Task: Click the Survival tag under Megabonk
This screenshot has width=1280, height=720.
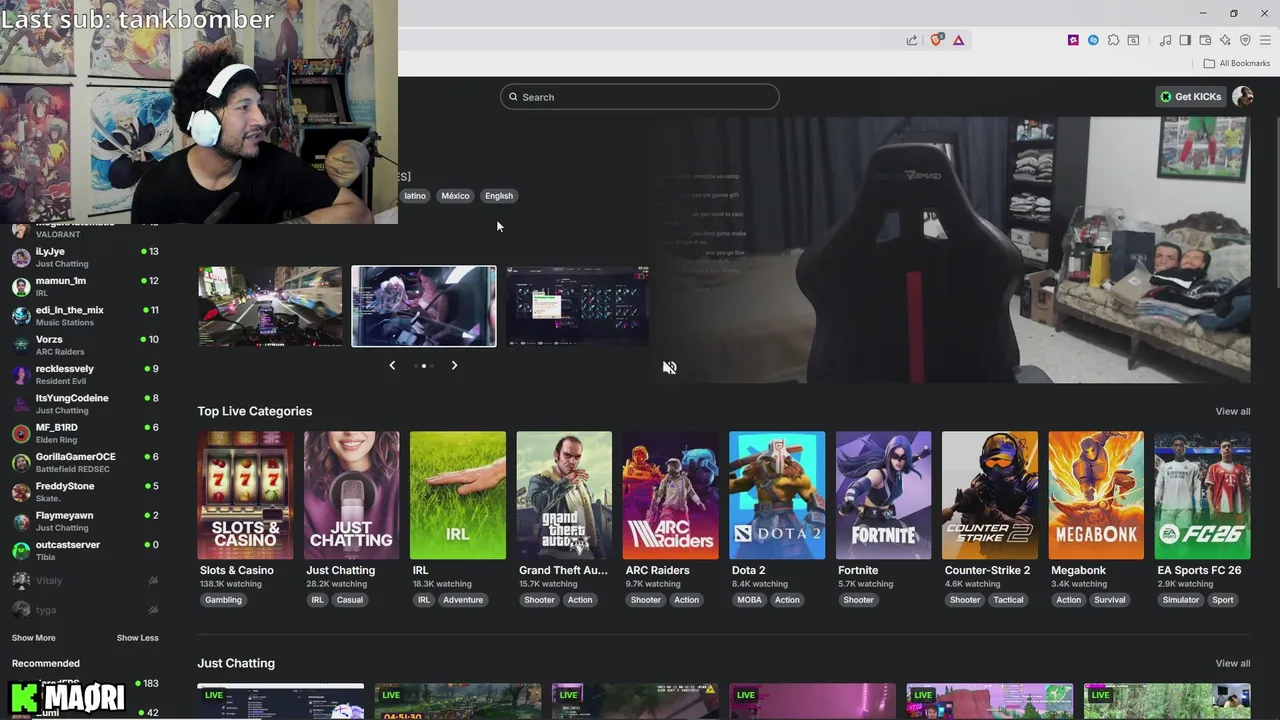Action: [1110, 600]
